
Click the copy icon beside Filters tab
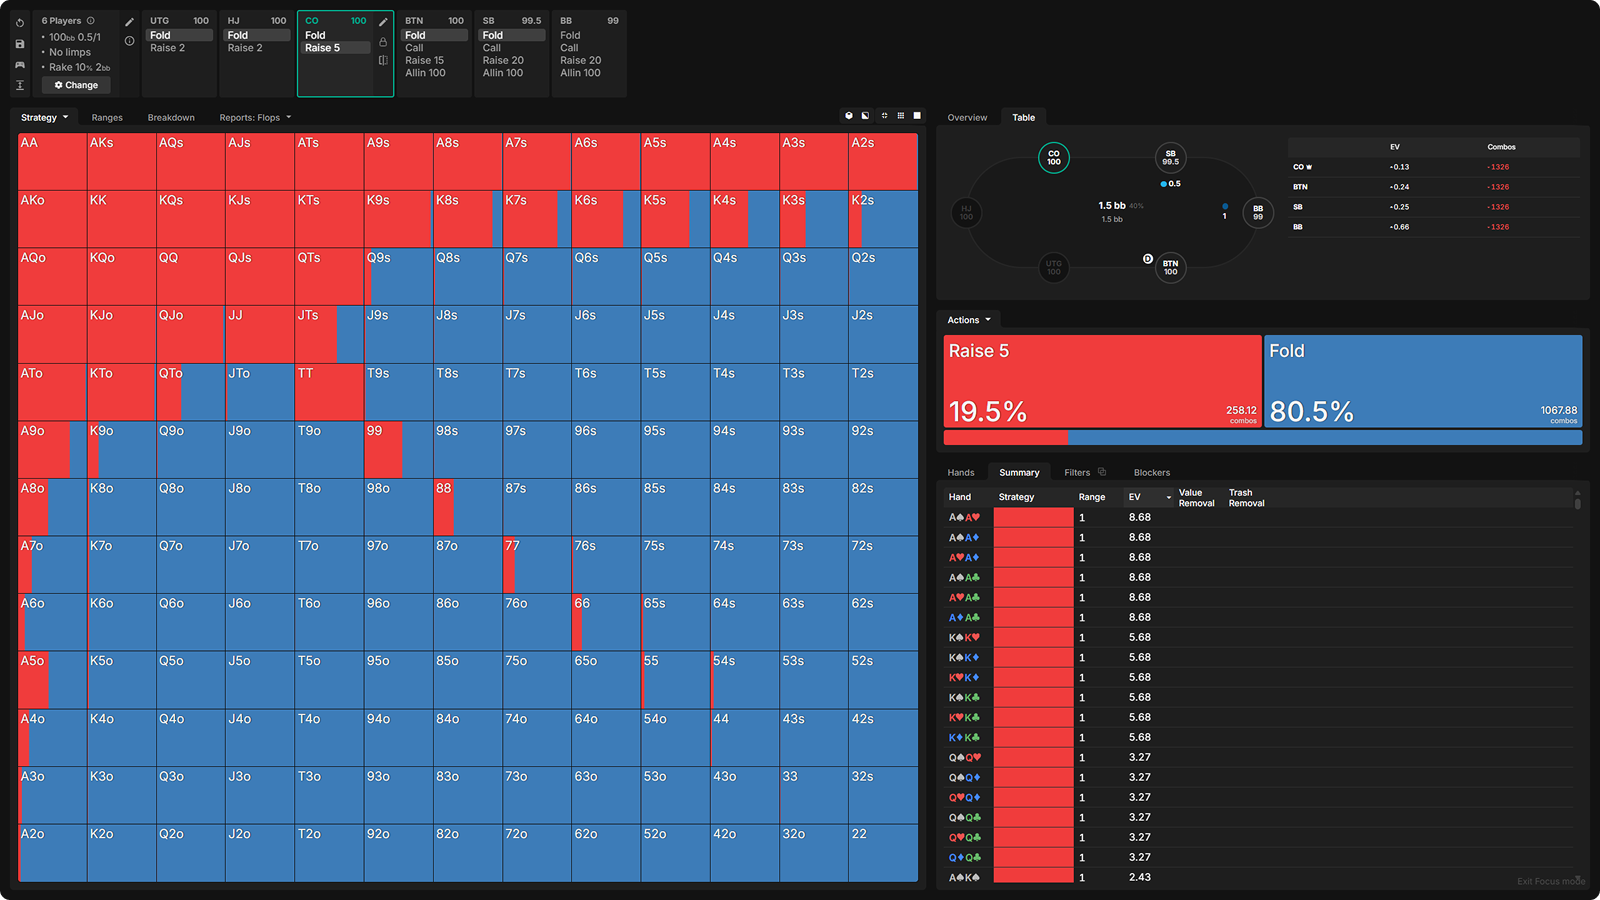tap(1102, 472)
